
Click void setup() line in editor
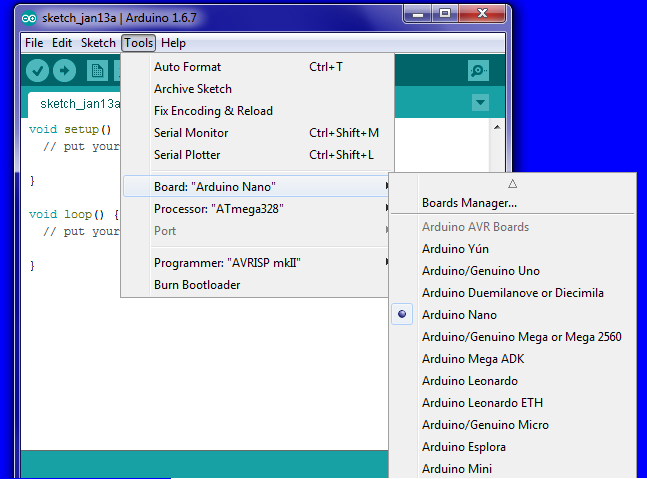coord(70,130)
